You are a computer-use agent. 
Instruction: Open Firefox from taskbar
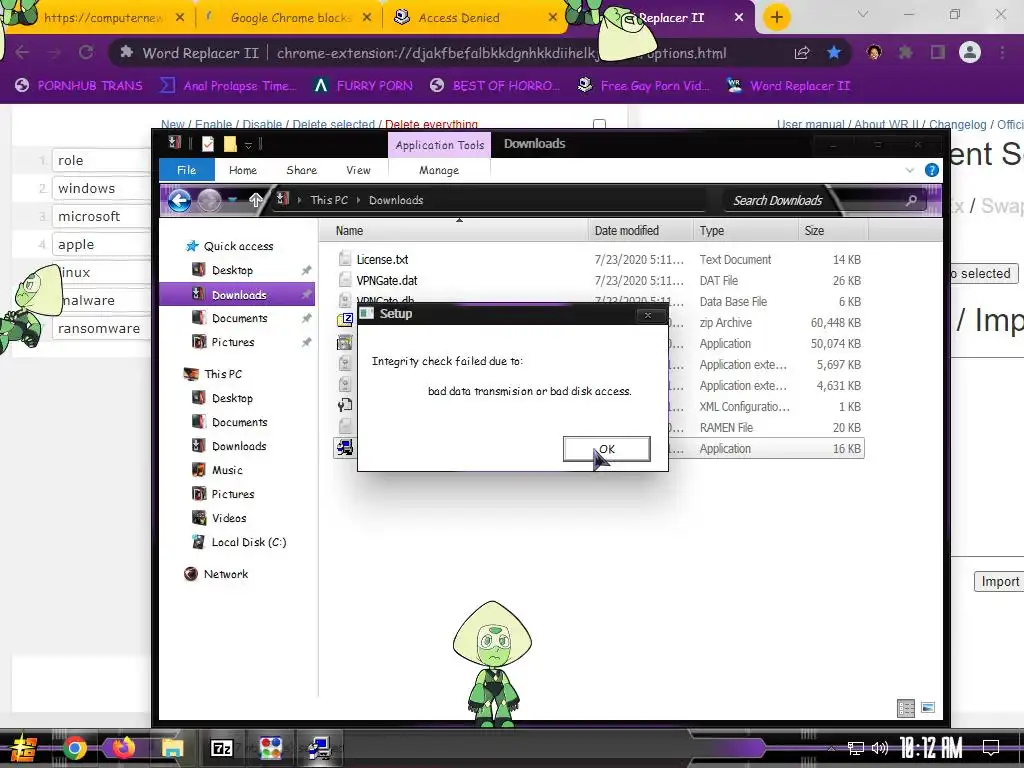click(123, 748)
